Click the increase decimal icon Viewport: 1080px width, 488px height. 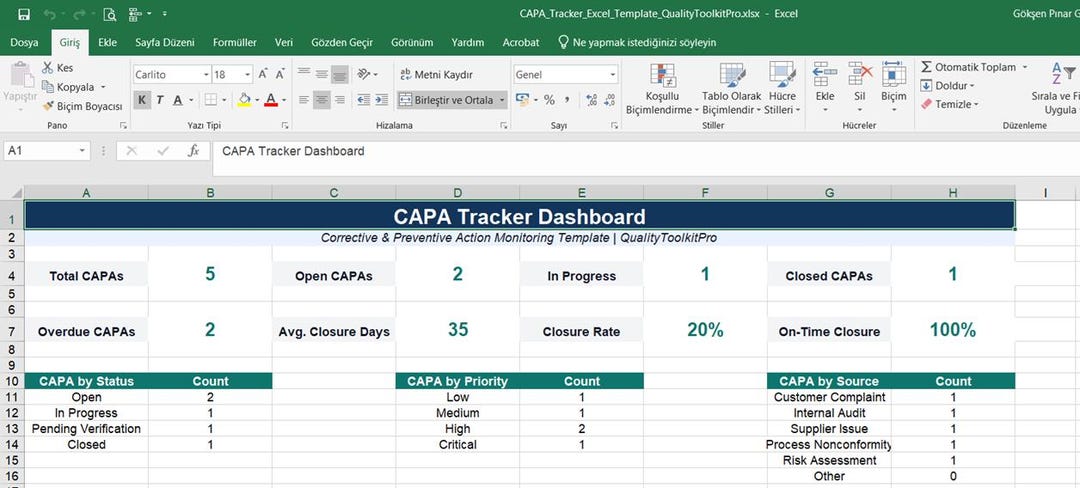(x=591, y=100)
